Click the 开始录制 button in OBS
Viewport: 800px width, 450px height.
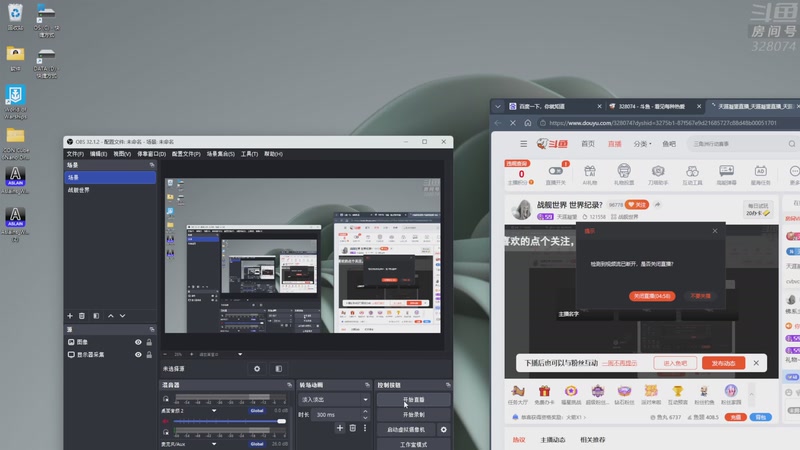pos(413,414)
